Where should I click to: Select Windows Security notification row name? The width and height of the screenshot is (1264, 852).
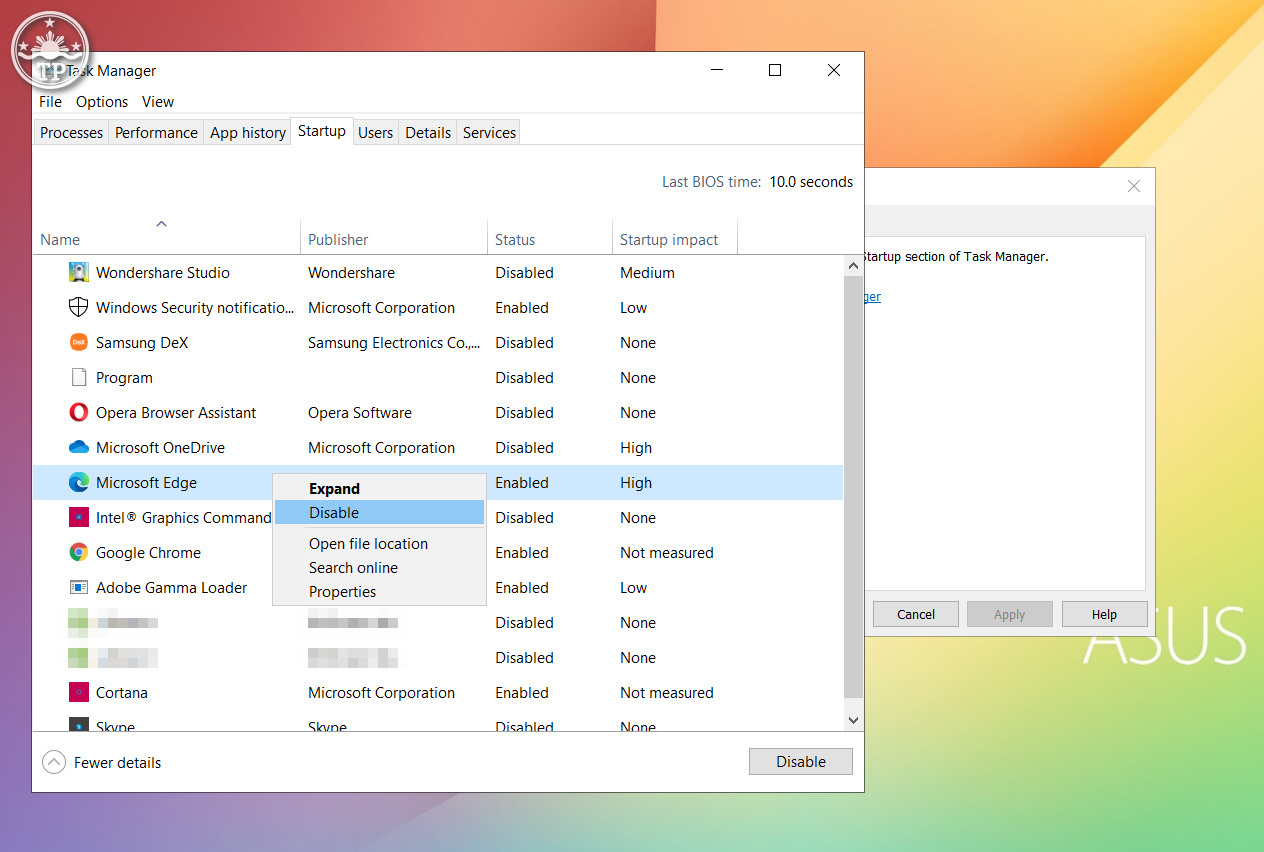coord(195,307)
